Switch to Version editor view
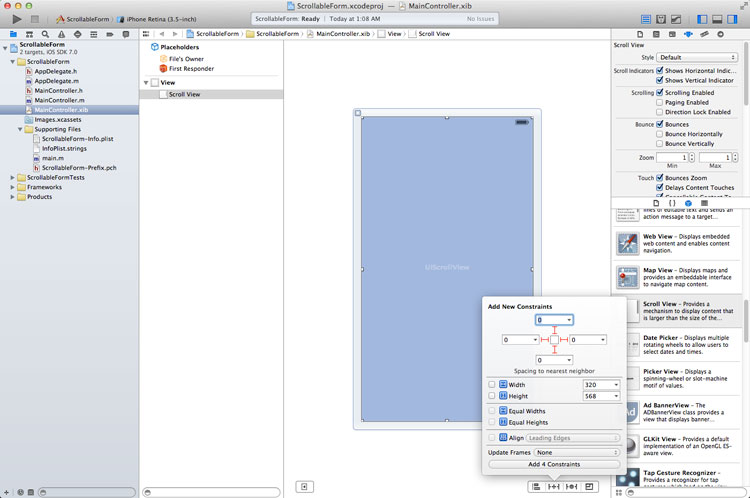The height and width of the screenshot is (498, 750). 676,19
